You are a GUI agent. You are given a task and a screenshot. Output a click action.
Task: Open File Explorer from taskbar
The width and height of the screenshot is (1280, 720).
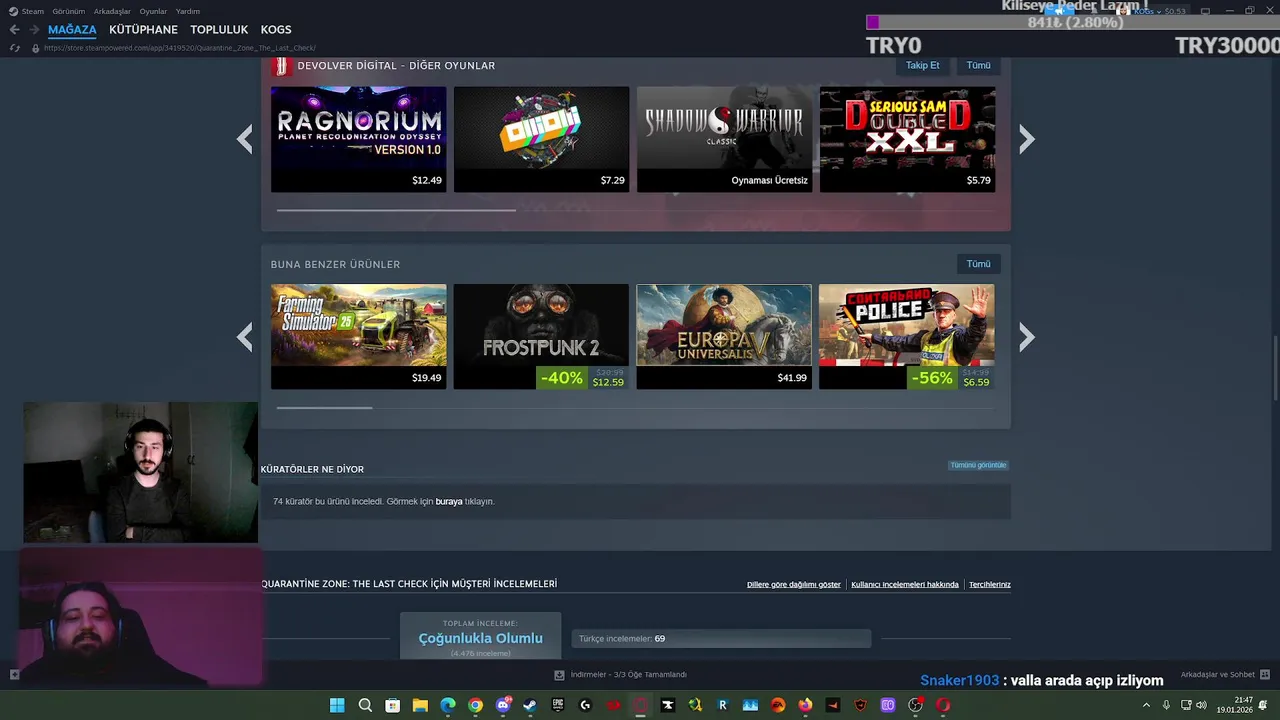point(420,705)
